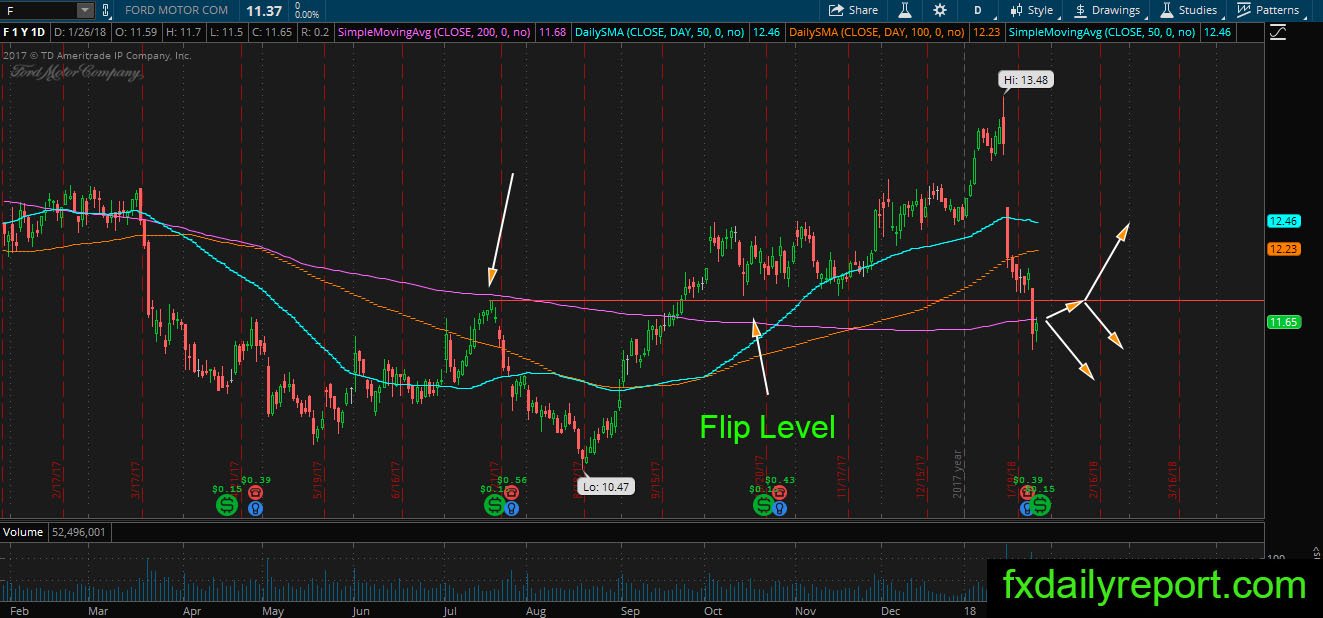Click the red earnings phone icon near $0.39 April
Screen dimensions: 1323x618
click(254, 493)
